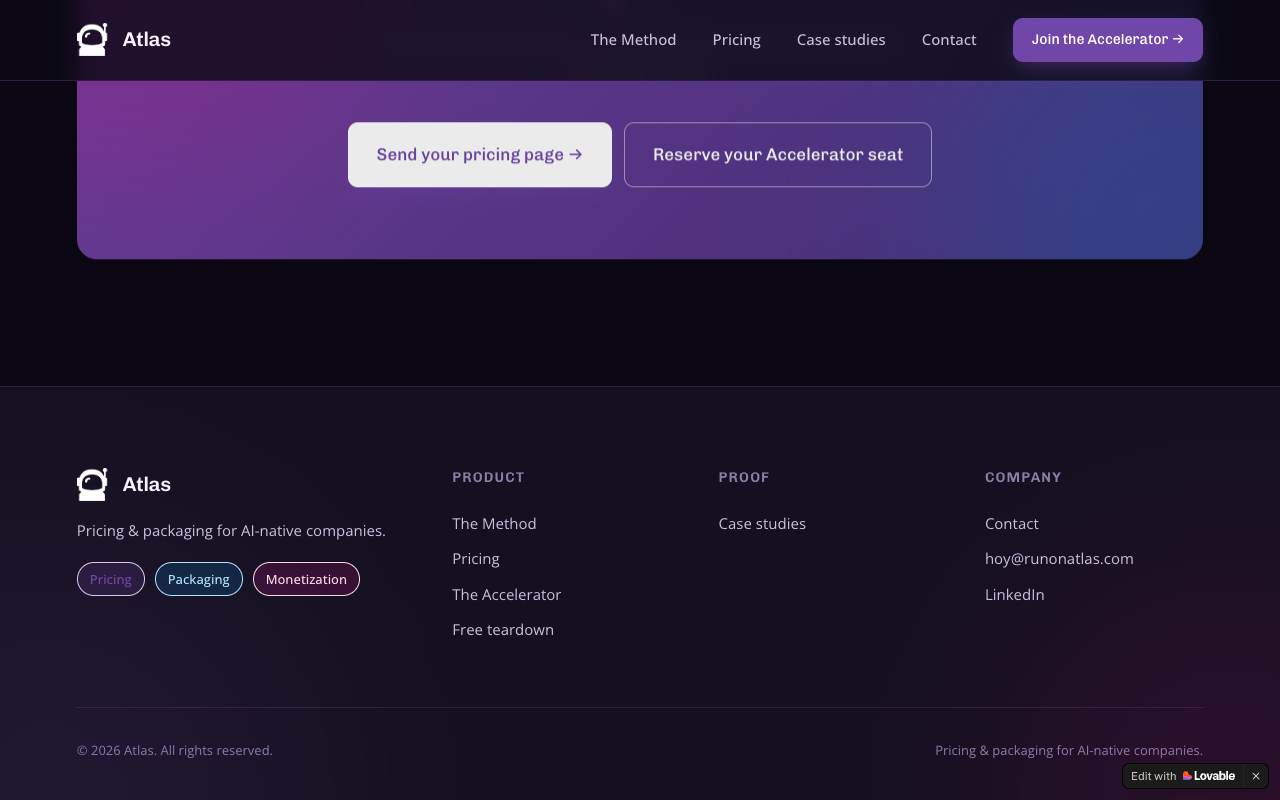Click Send your pricing page button

pos(480,155)
